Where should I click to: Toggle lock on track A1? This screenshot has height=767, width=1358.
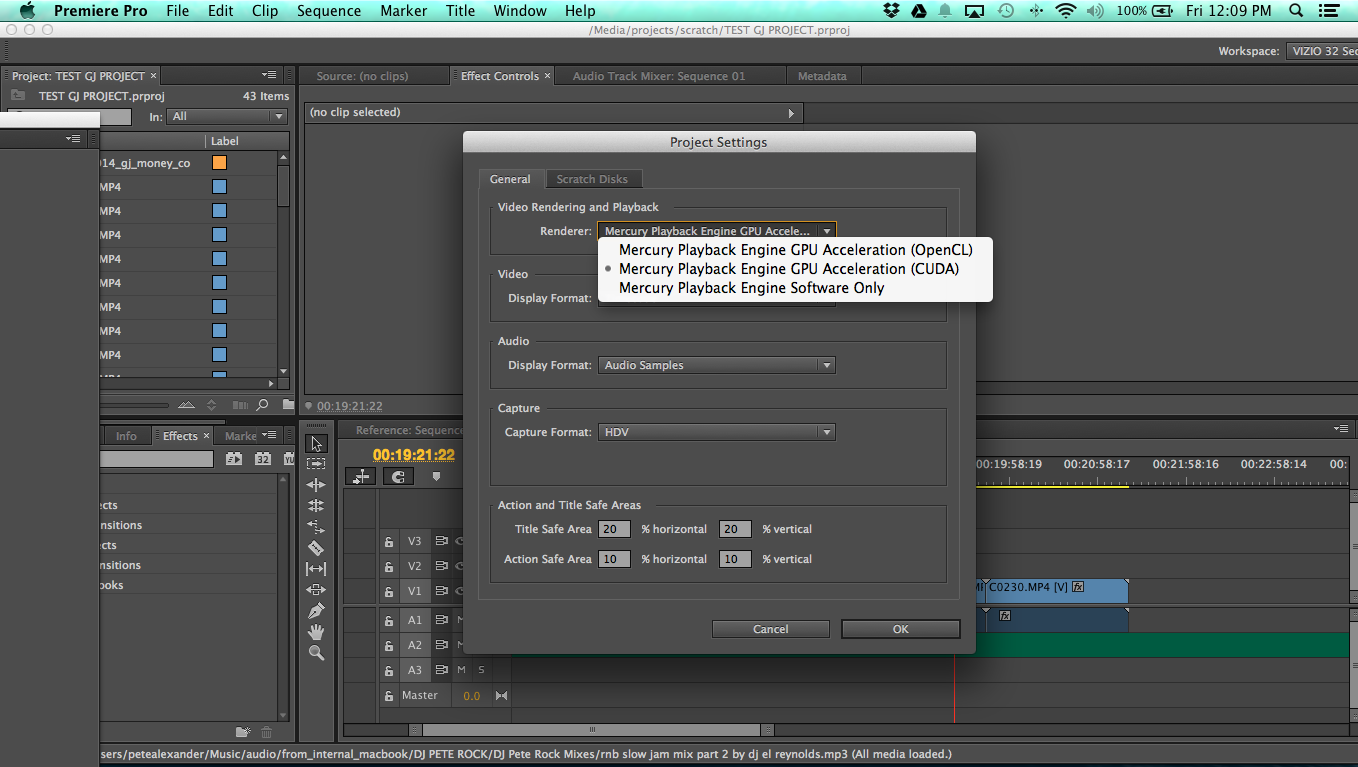[x=389, y=620]
